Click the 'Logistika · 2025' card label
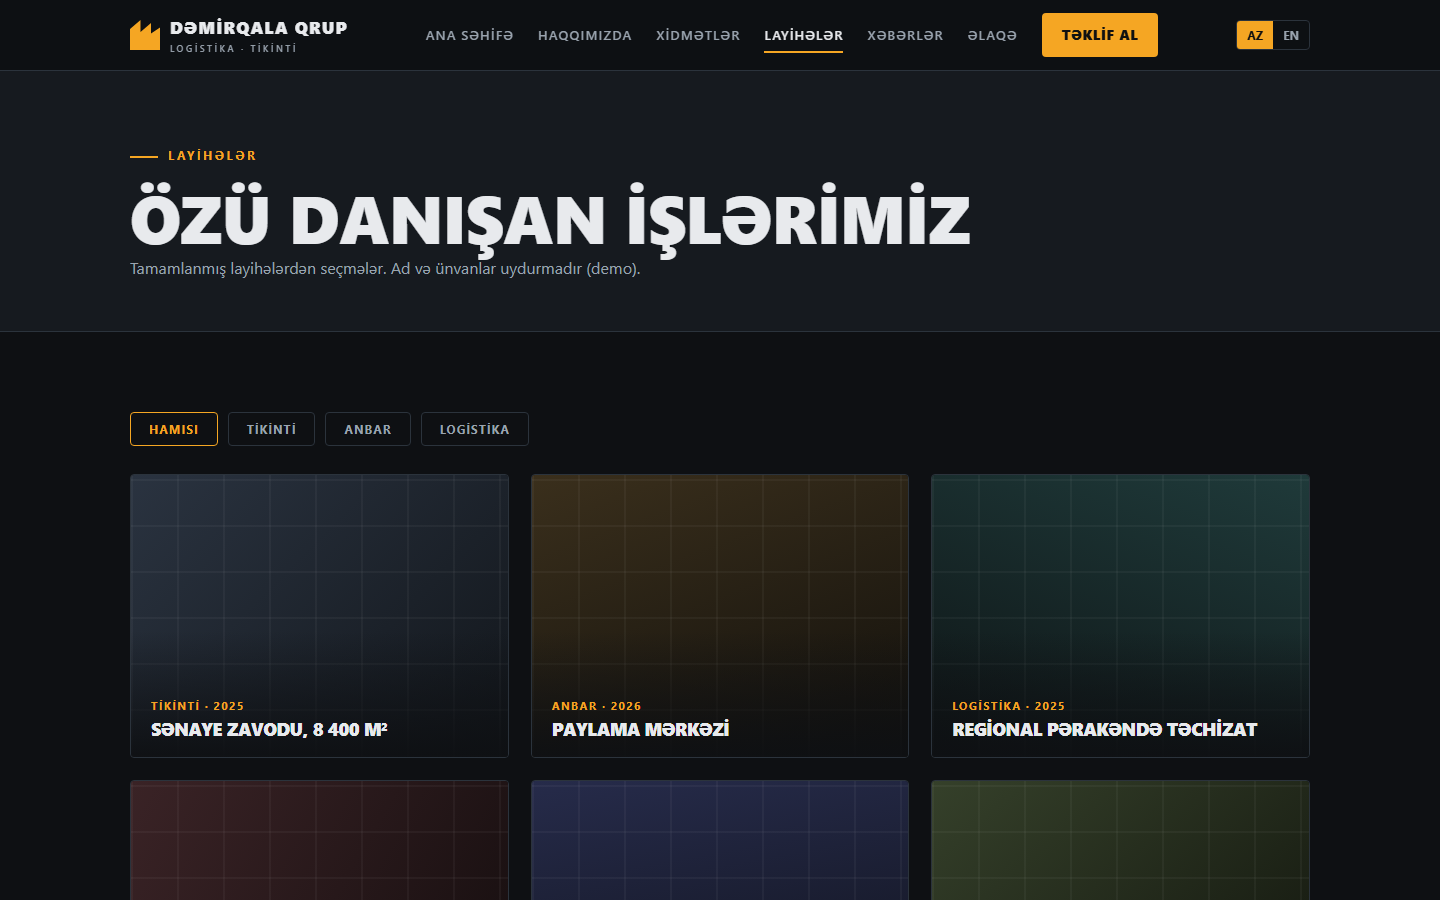Viewport: 1440px width, 900px height. (1009, 706)
